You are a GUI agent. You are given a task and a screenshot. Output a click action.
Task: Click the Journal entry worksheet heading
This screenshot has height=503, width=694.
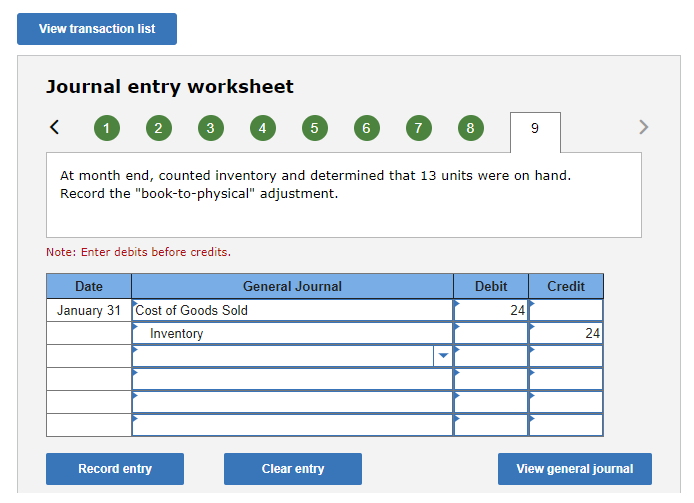[x=170, y=87]
